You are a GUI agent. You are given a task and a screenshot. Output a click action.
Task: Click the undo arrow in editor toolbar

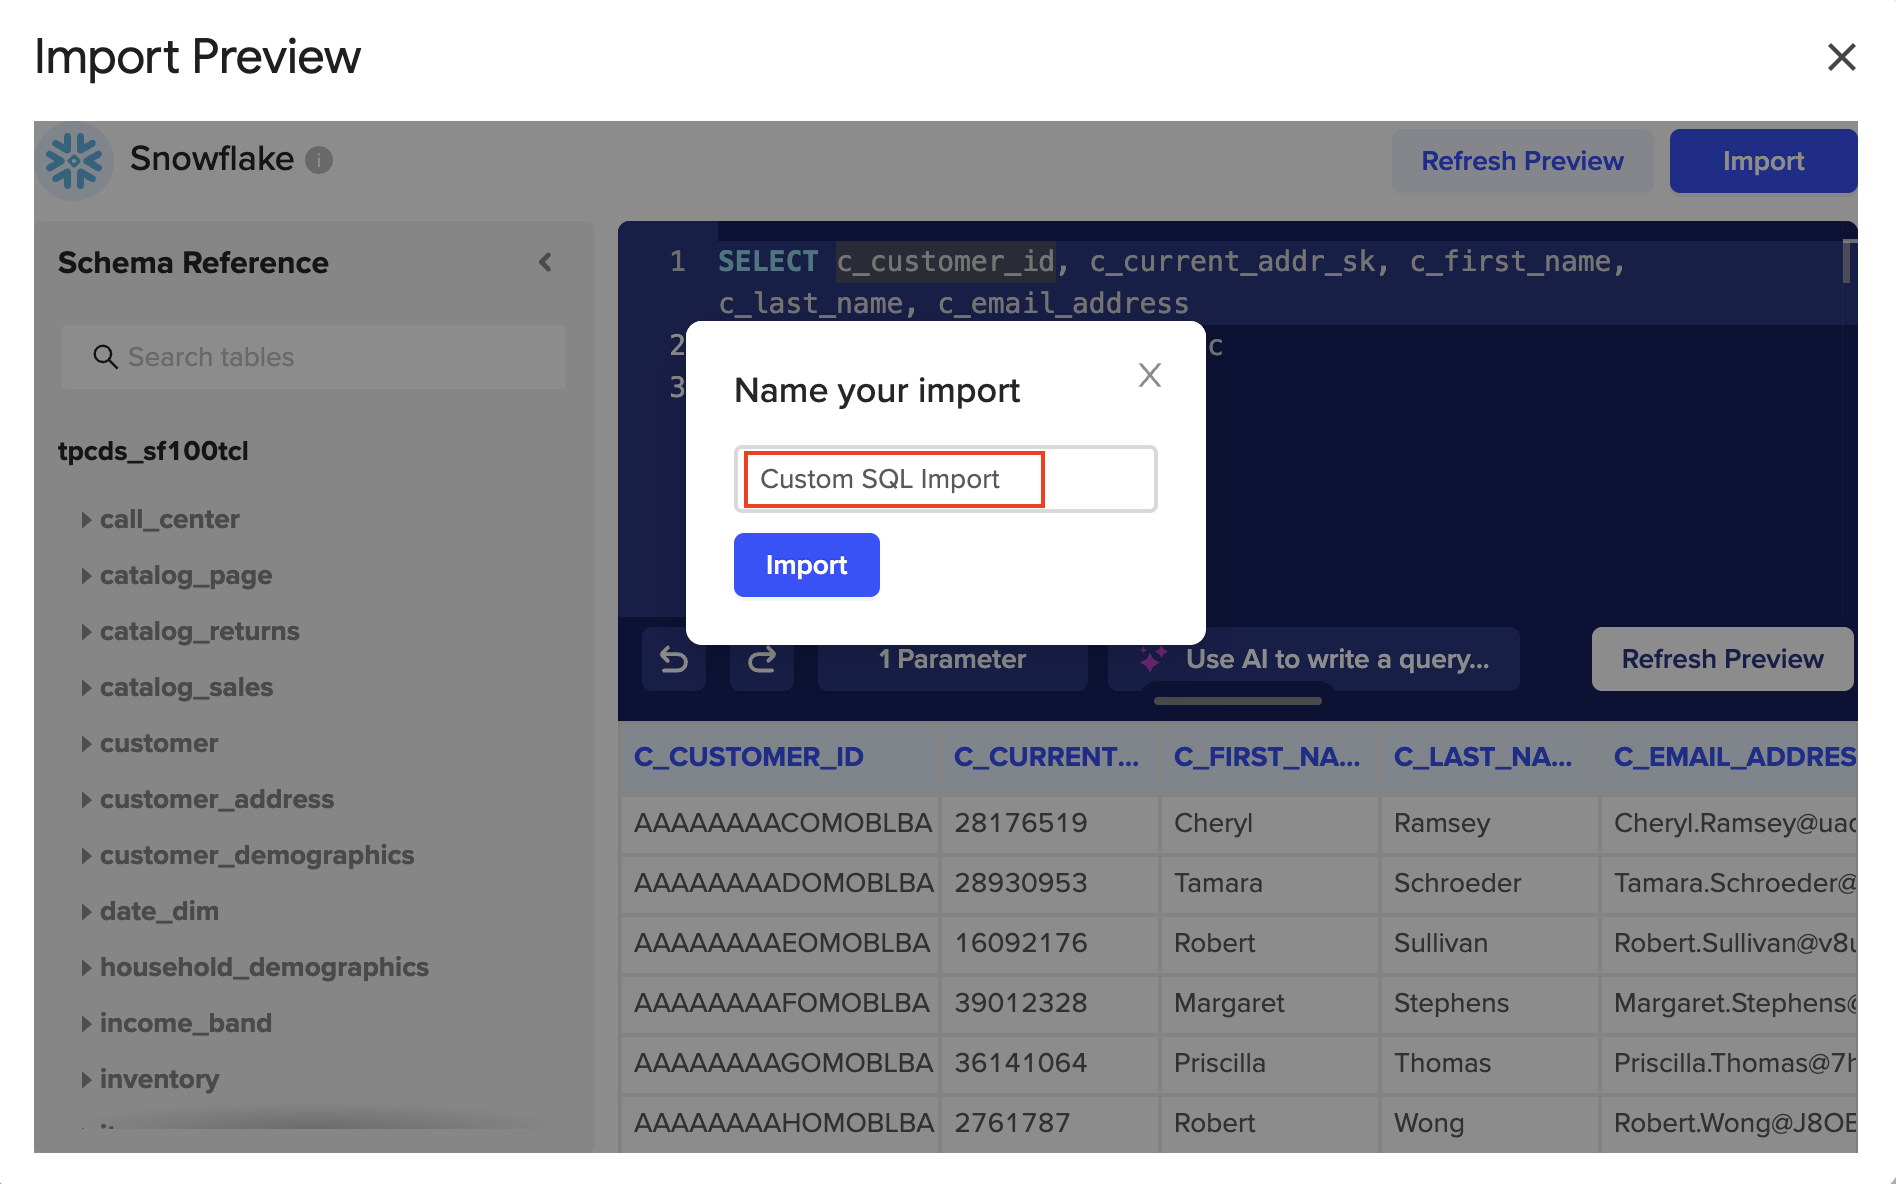coord(674,660)
